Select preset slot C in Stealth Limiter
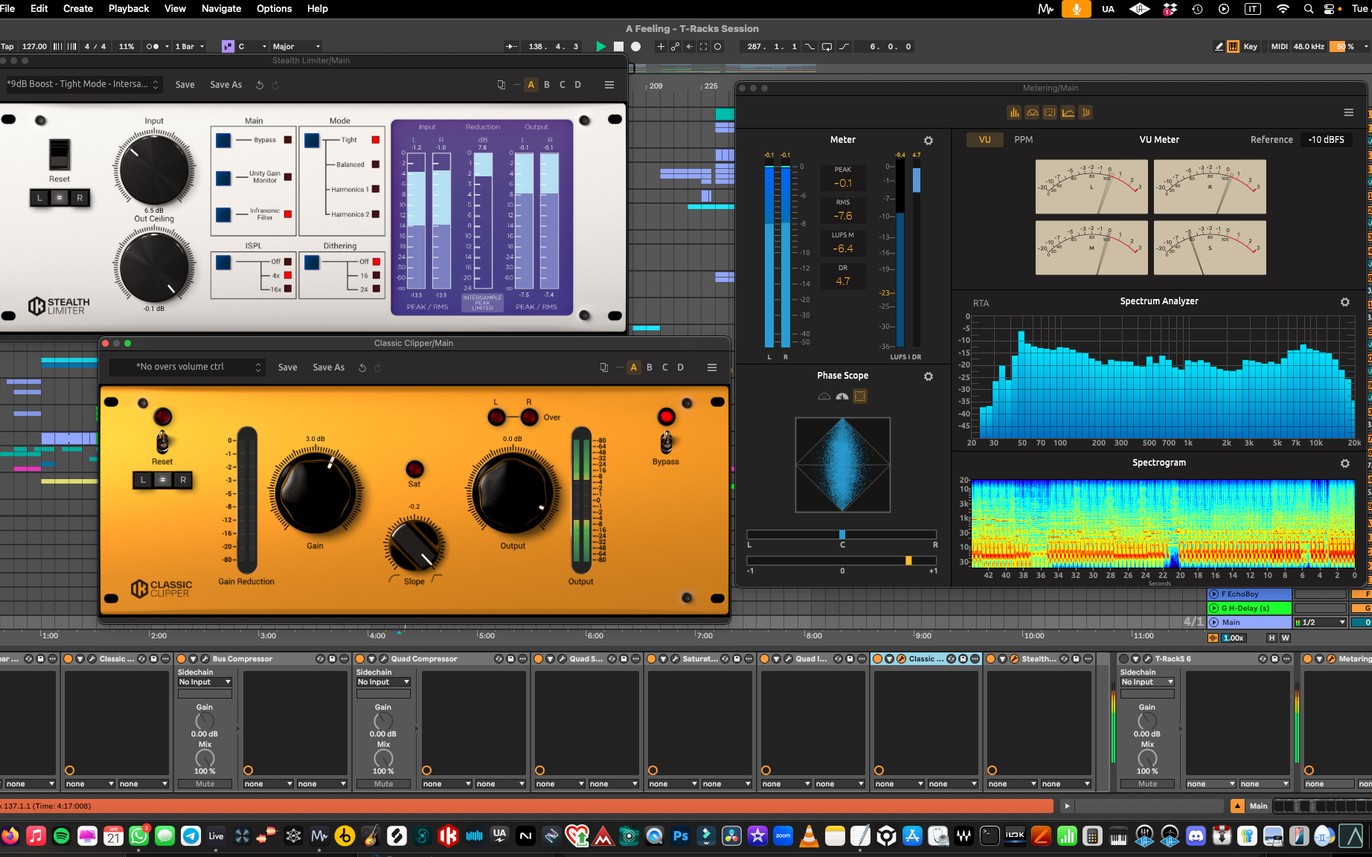Screen dimensions: 1372x857 (x=562, y=85)
